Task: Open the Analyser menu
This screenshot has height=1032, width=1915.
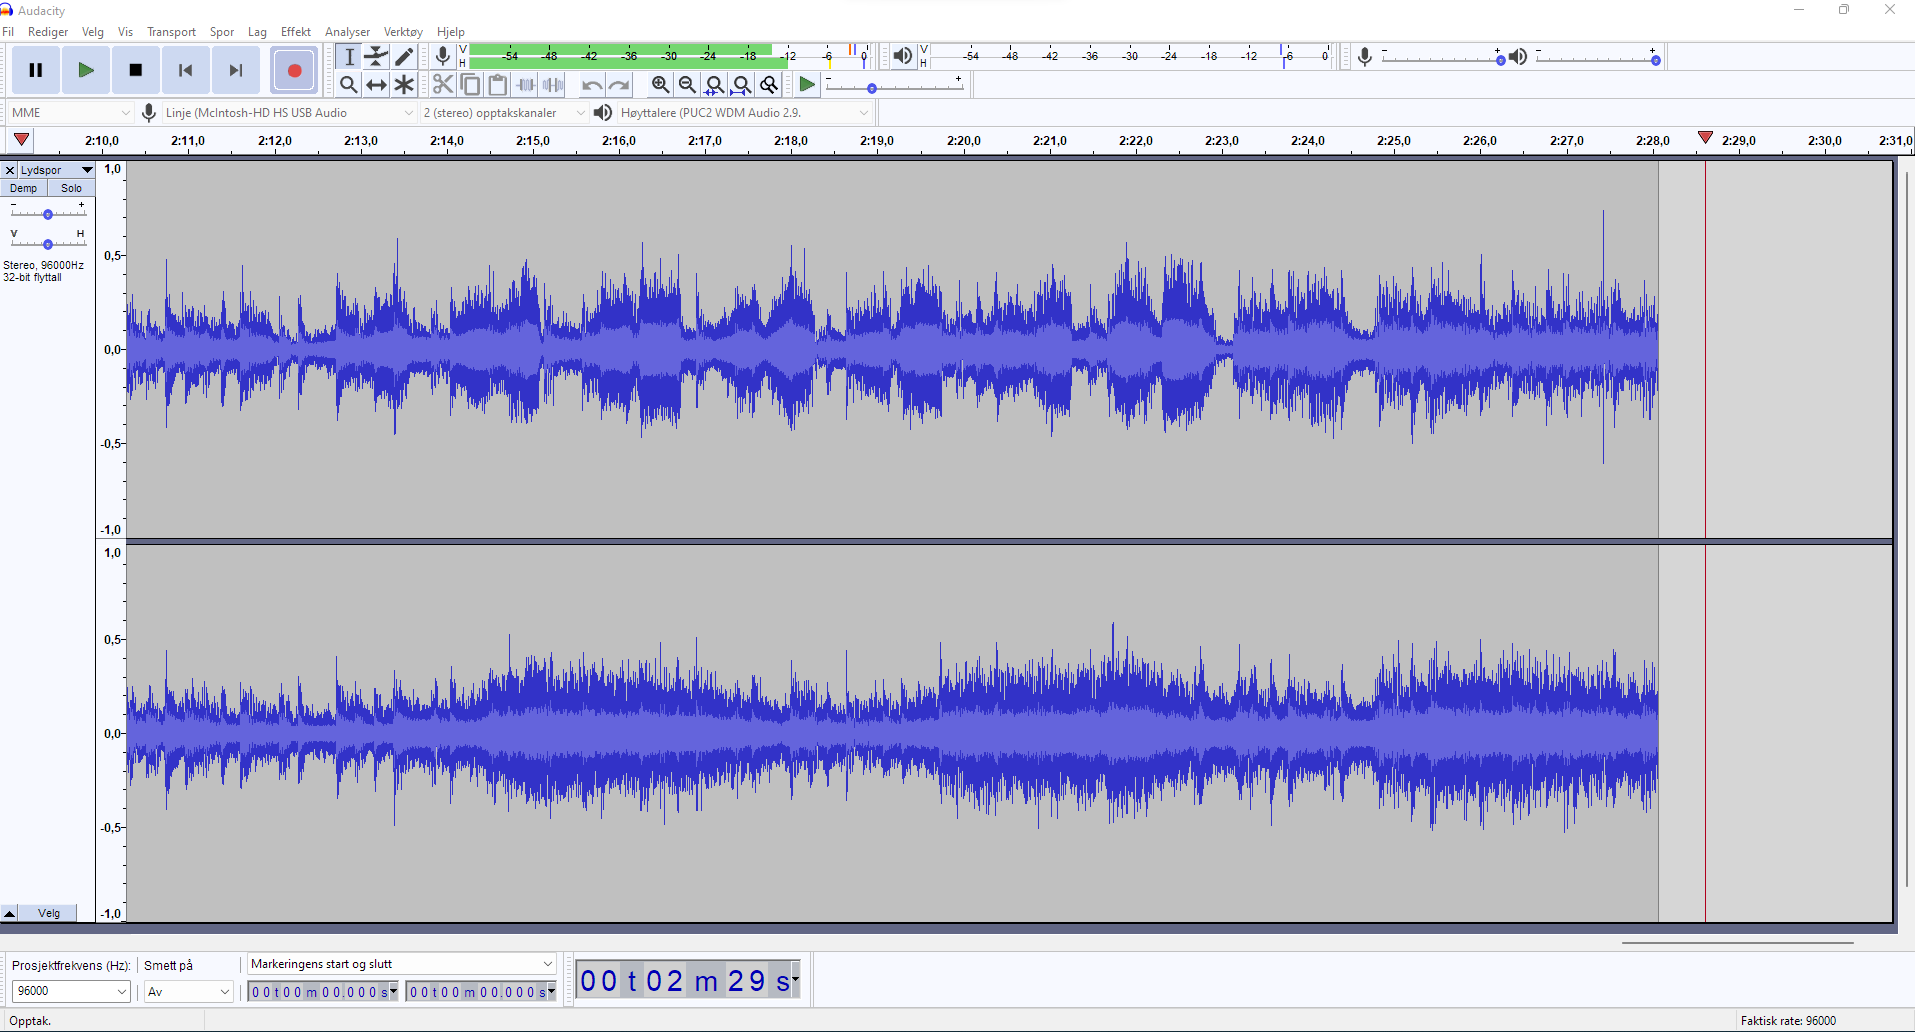Action: pyautogui.click(x=347, y=32)
